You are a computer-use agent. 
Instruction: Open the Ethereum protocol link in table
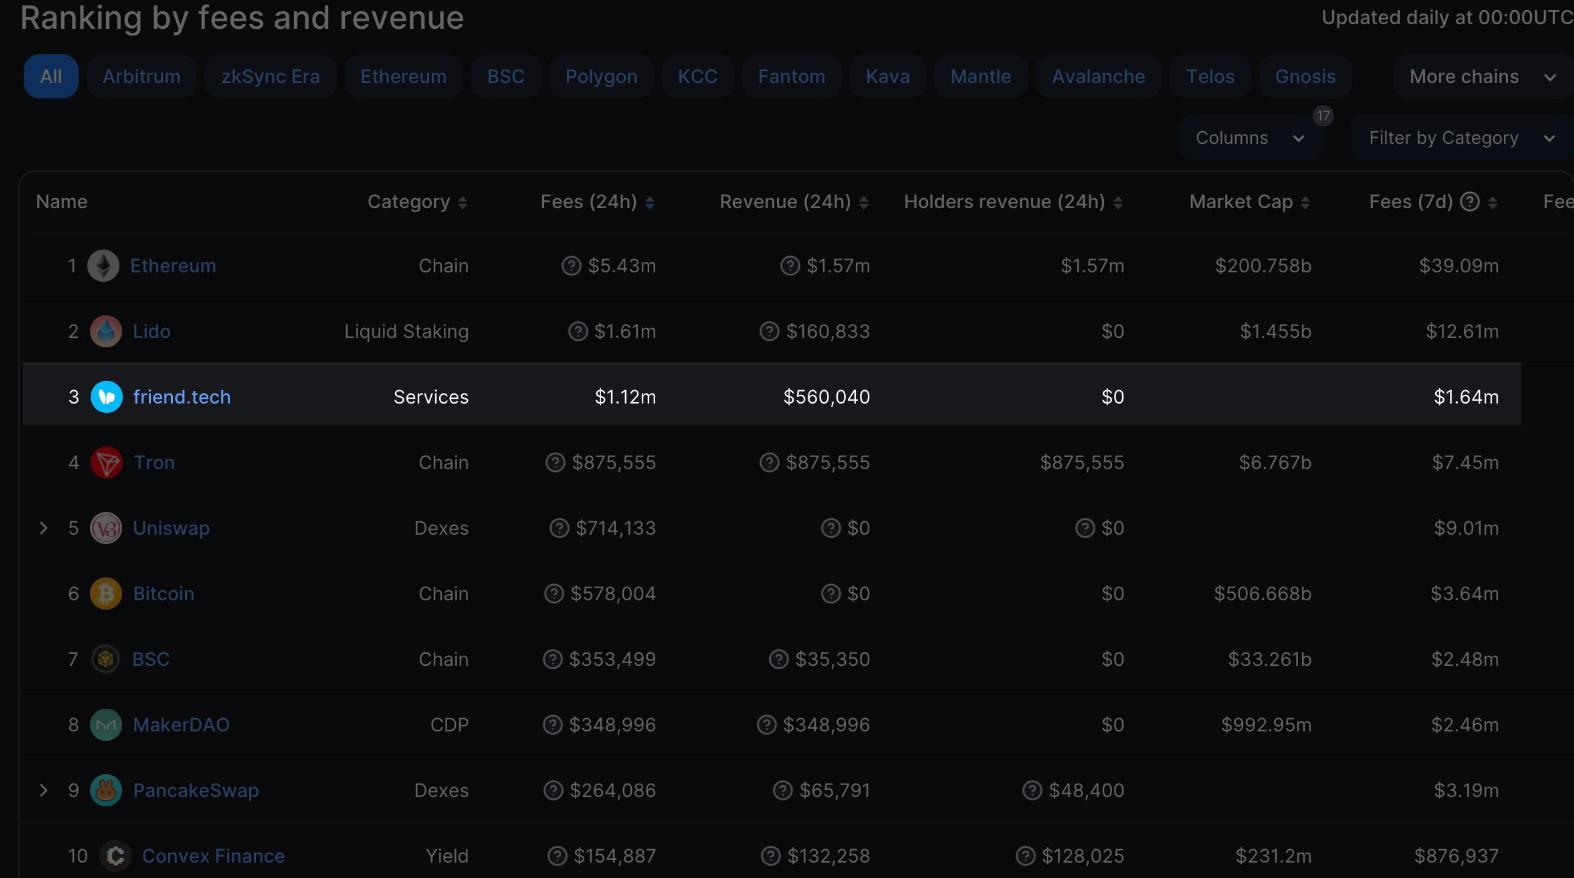(x=173, y=266)
